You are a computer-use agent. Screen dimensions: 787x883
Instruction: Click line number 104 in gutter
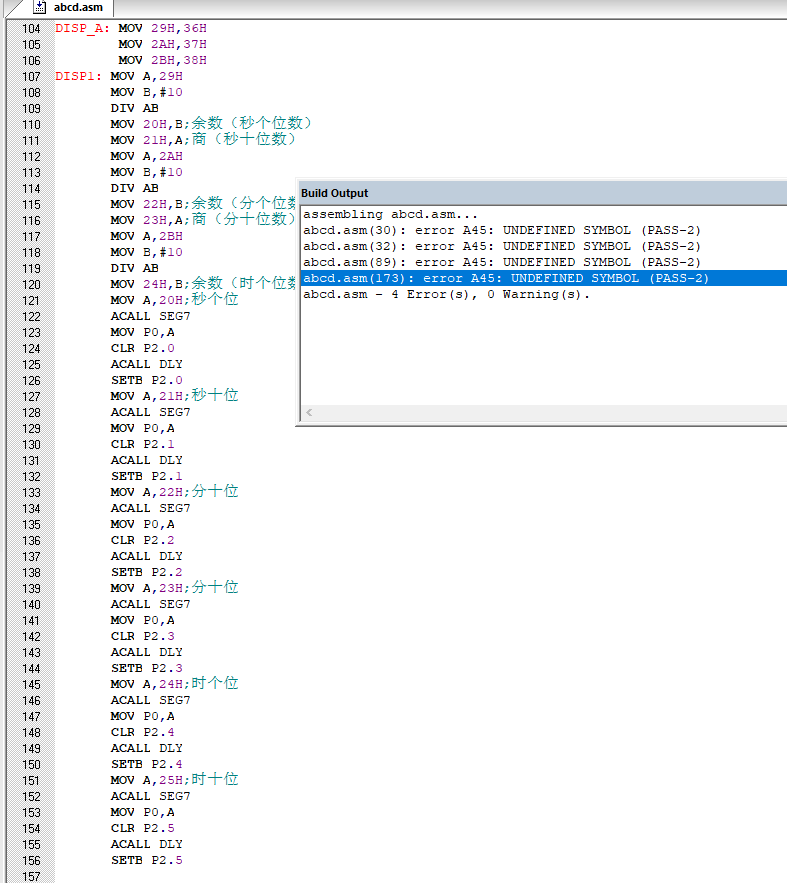point(31,29)
